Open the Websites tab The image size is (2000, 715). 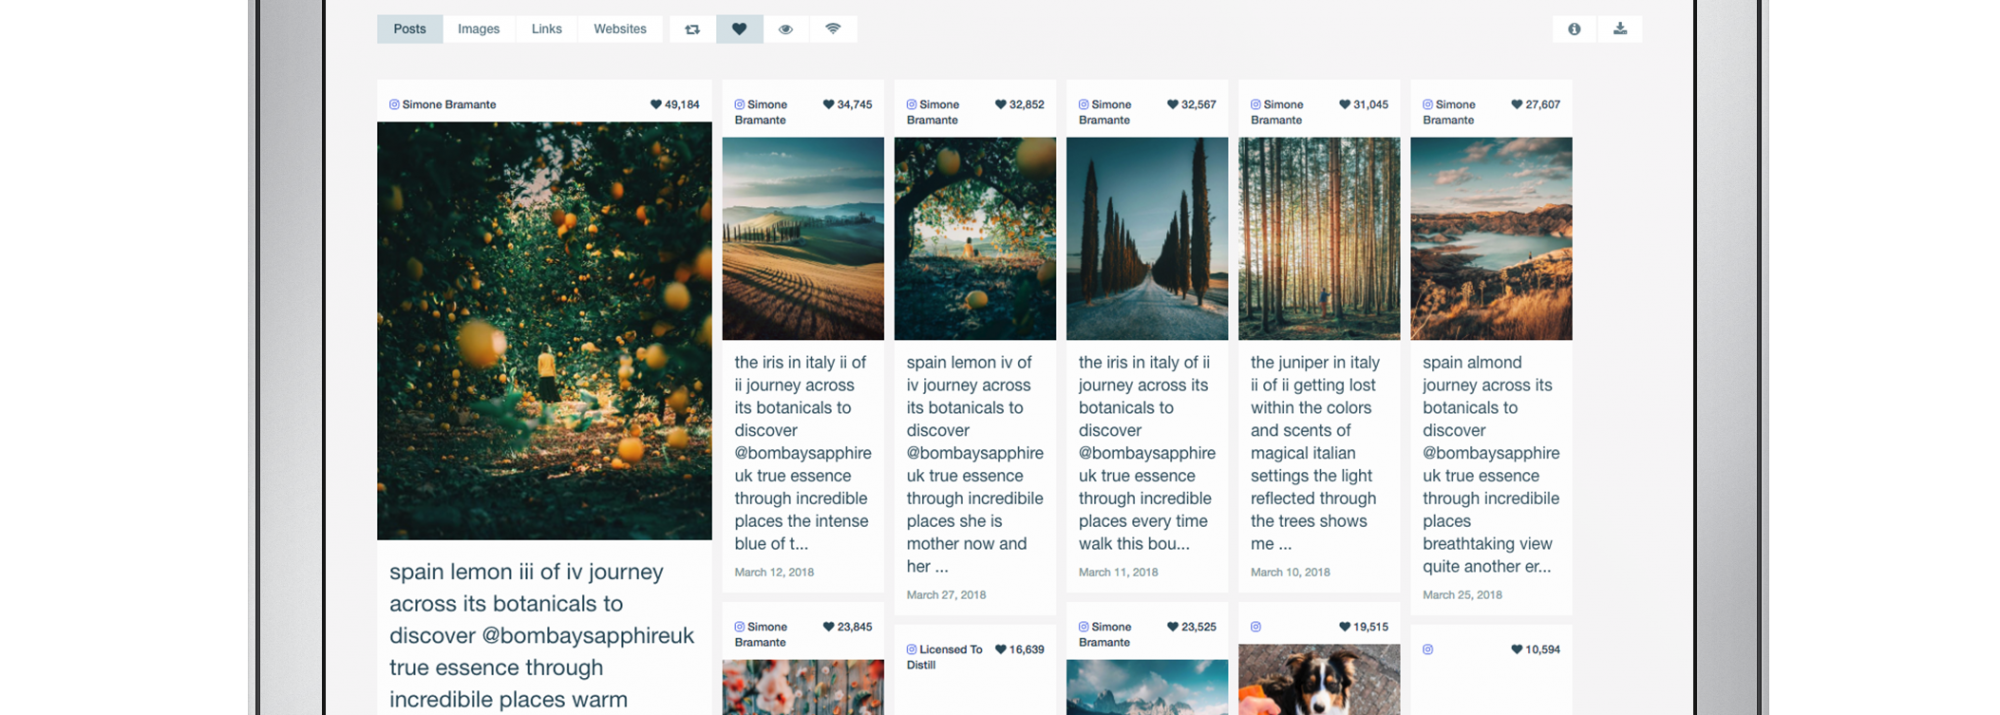[x=620, y=29]
